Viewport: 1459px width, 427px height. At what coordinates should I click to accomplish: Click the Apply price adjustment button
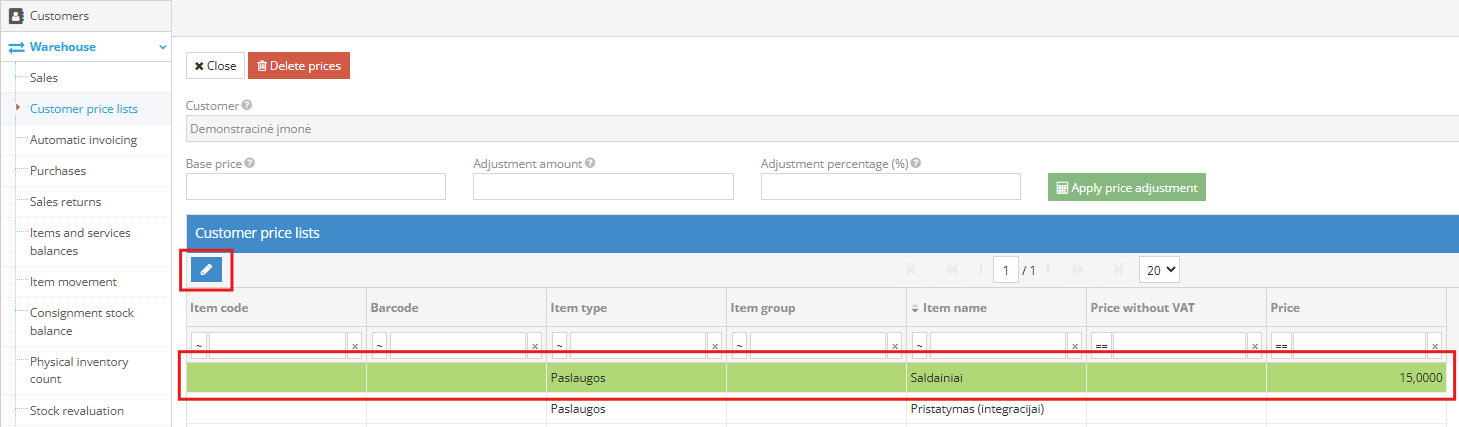point(1126,188)
